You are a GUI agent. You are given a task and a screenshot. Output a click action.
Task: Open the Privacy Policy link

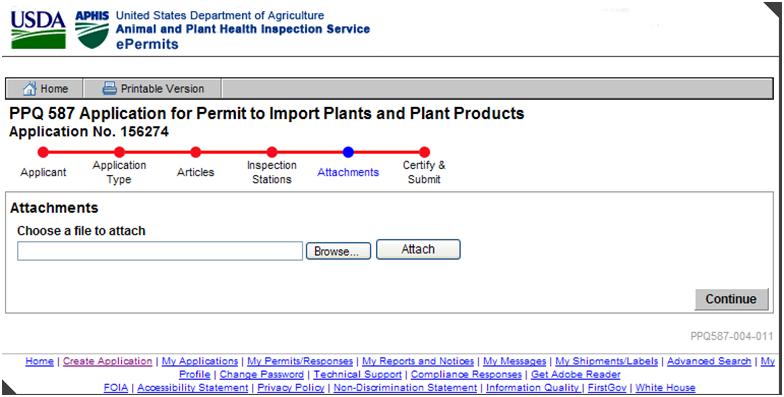pyautogui.click(x=291, y=388)
